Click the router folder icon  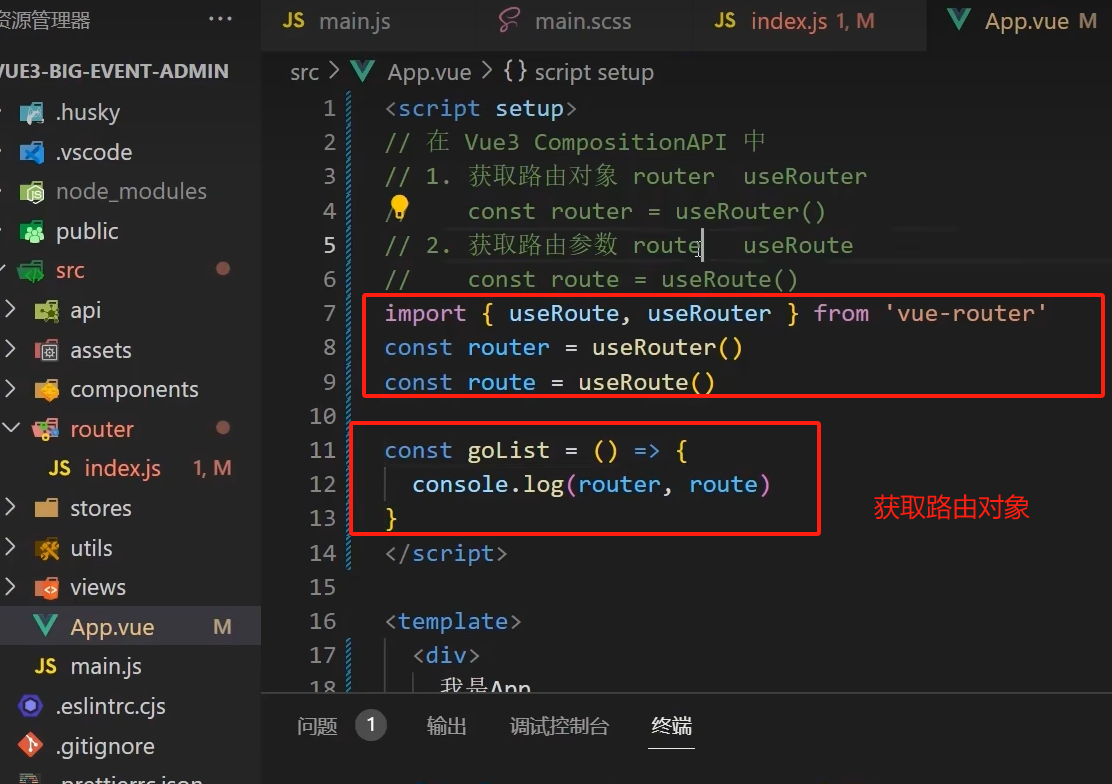46,429
